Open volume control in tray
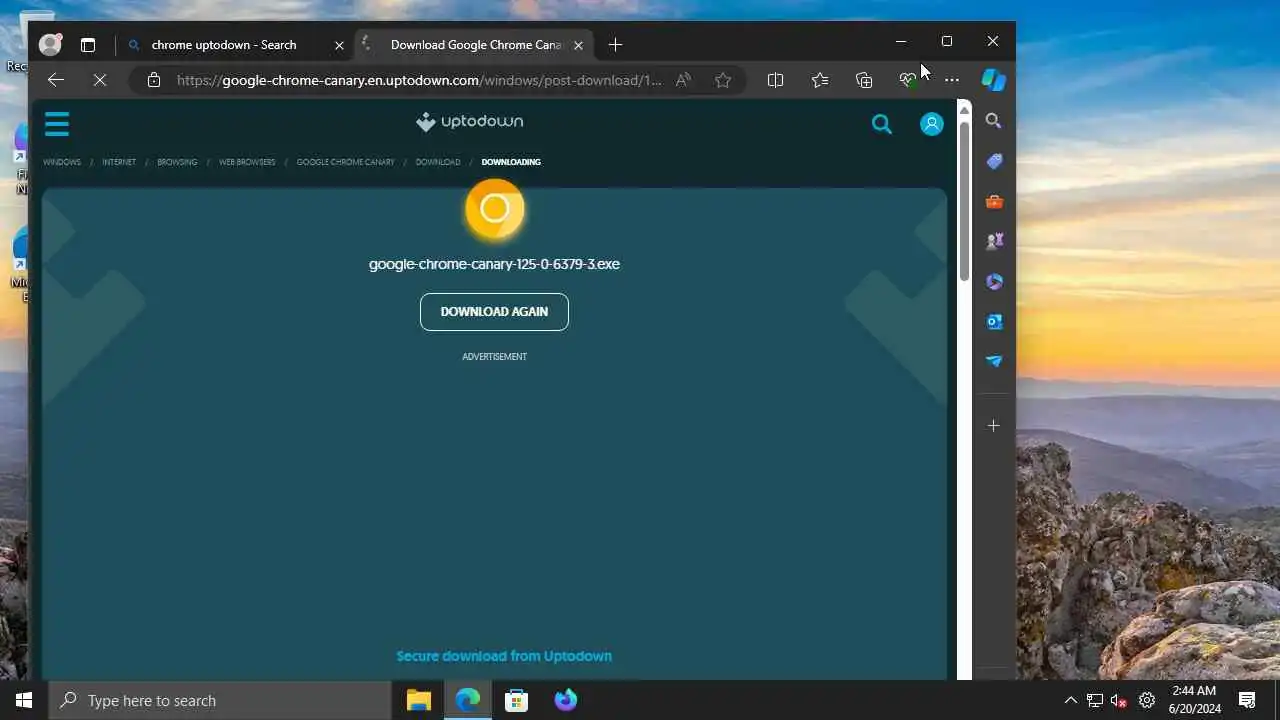This screenshot has height=720, width=1280. 1119,700
